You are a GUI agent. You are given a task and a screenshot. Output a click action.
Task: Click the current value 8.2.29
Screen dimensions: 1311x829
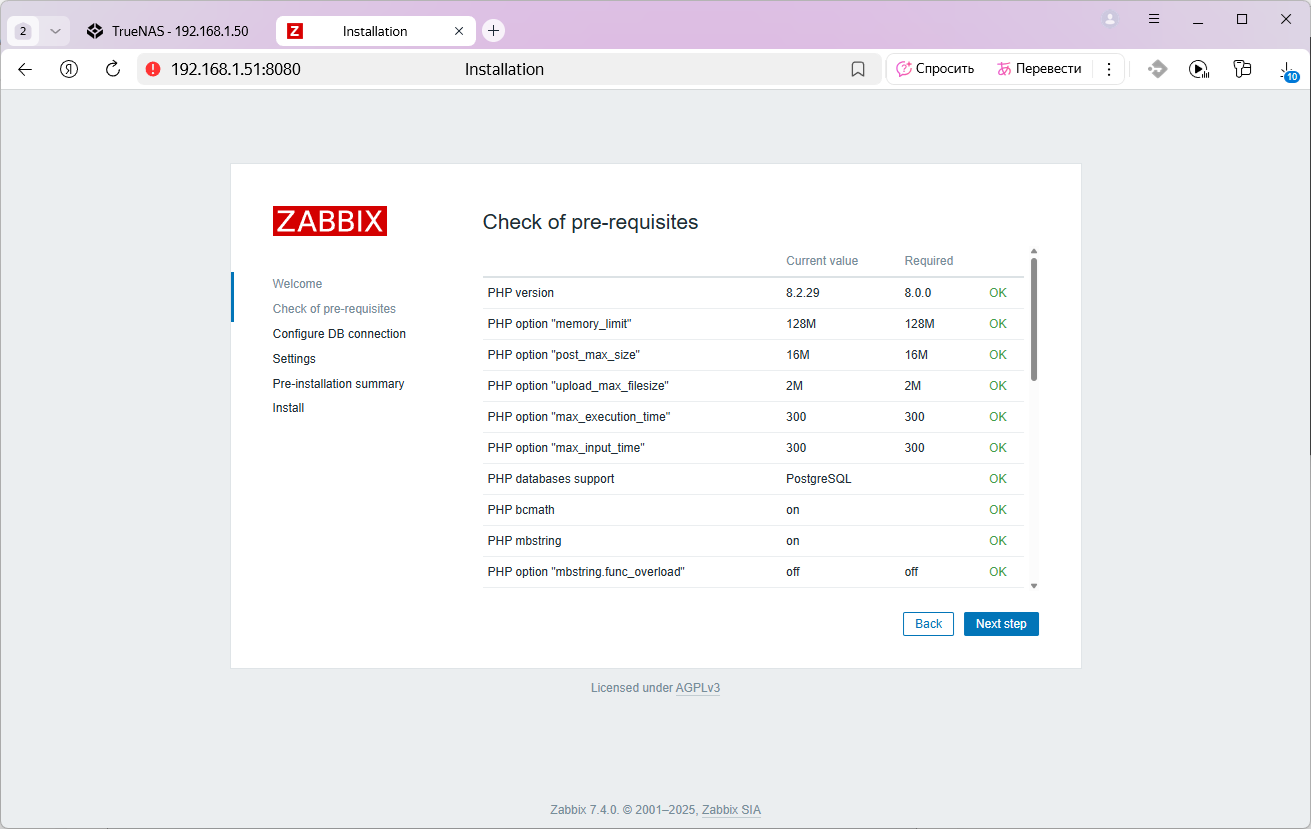[803, 293]
